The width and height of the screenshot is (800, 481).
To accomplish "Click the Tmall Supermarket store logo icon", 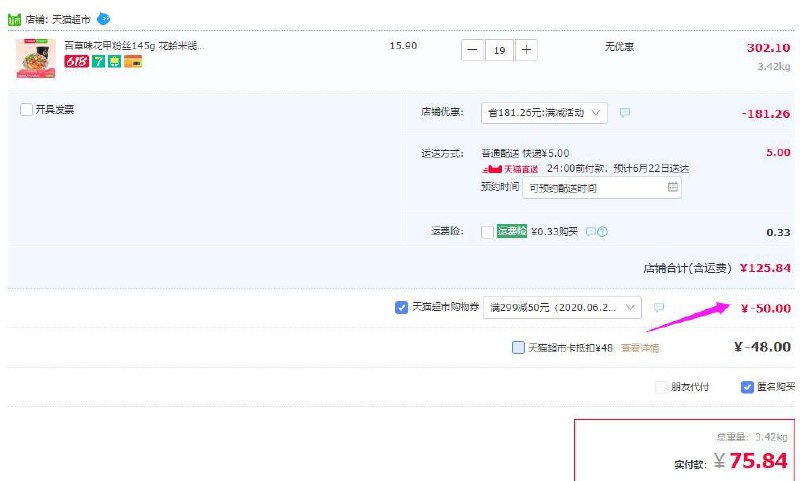I will pos(14,20).
